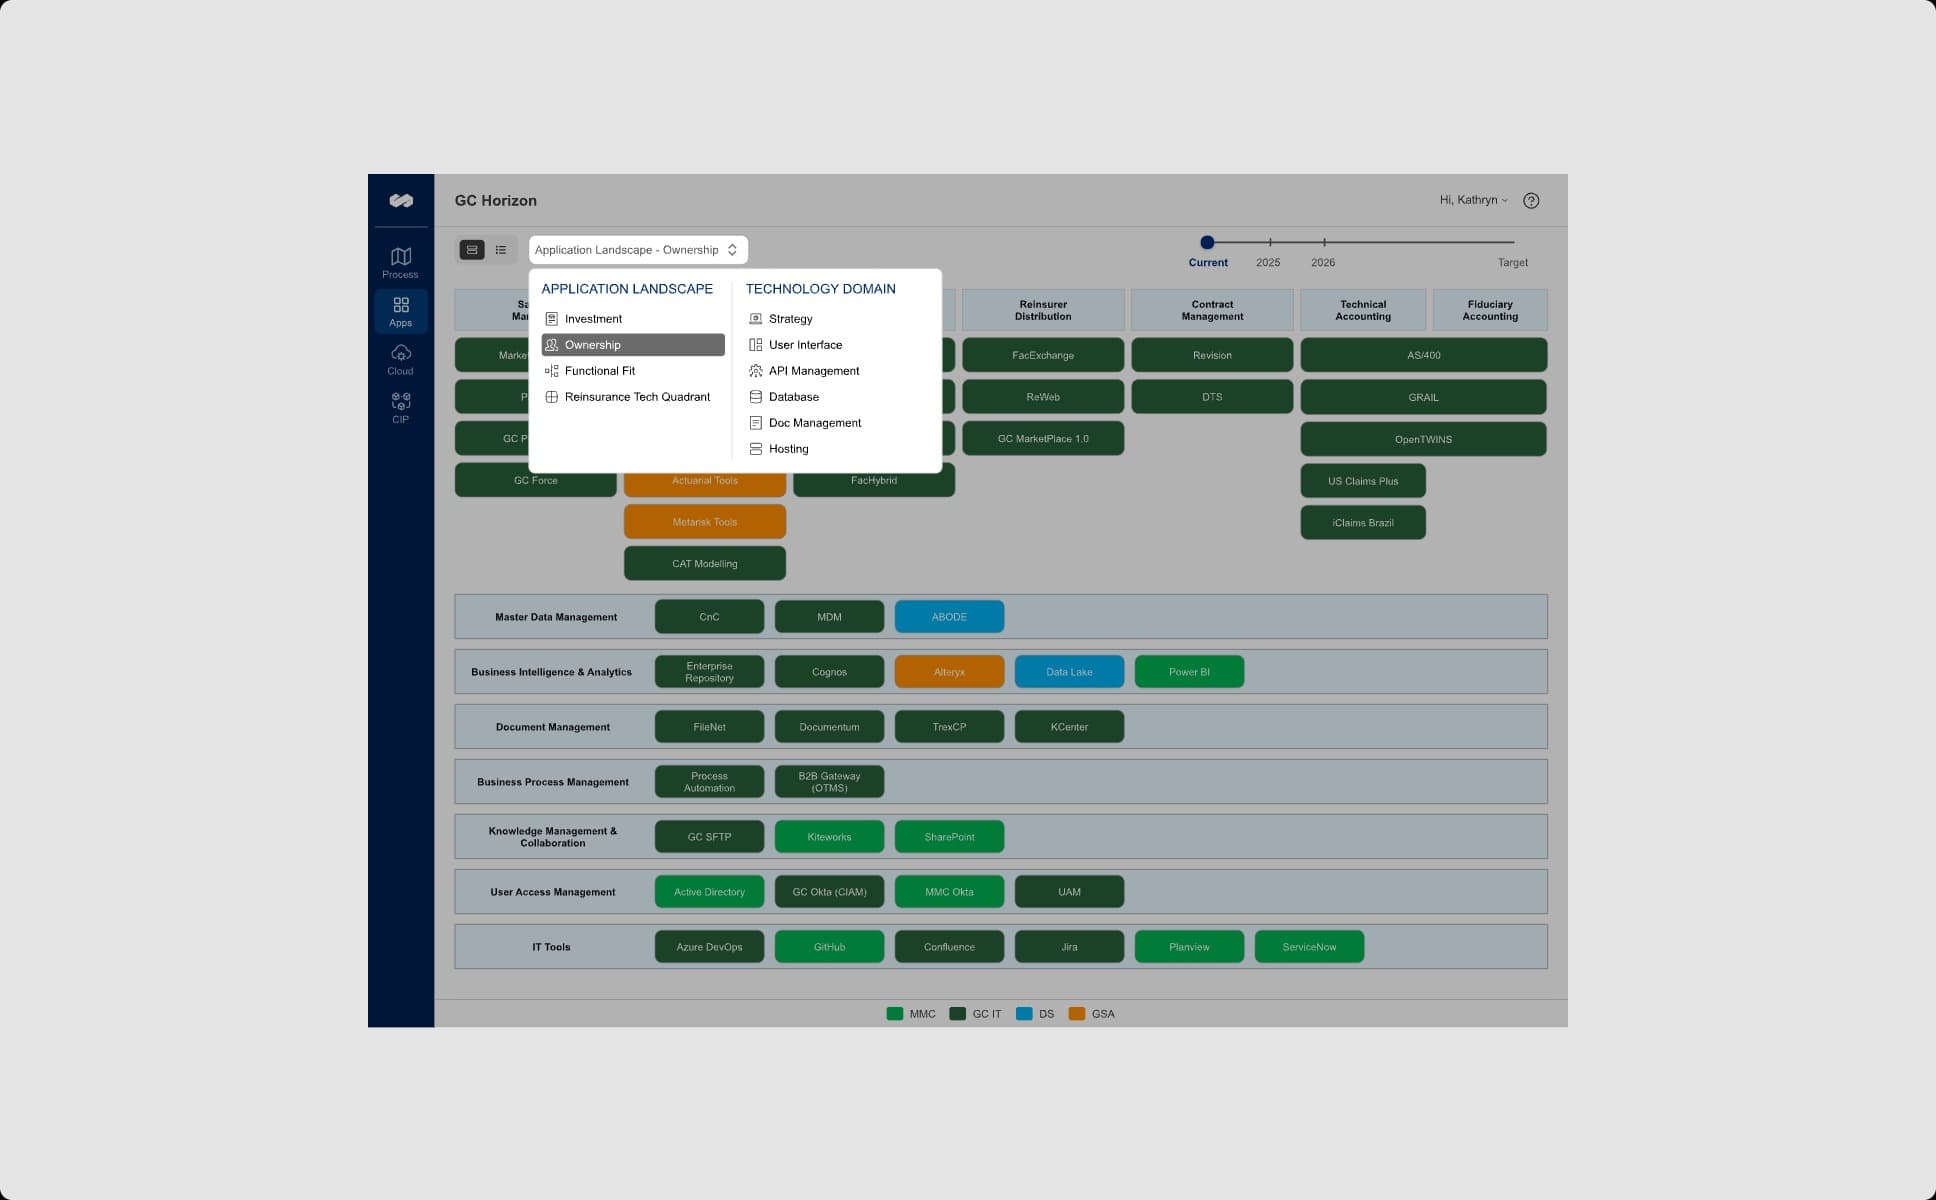Screen dimensions: 1936x1200
Task: Move timeline to 2026 marker
Action: tap(1324, 242)
